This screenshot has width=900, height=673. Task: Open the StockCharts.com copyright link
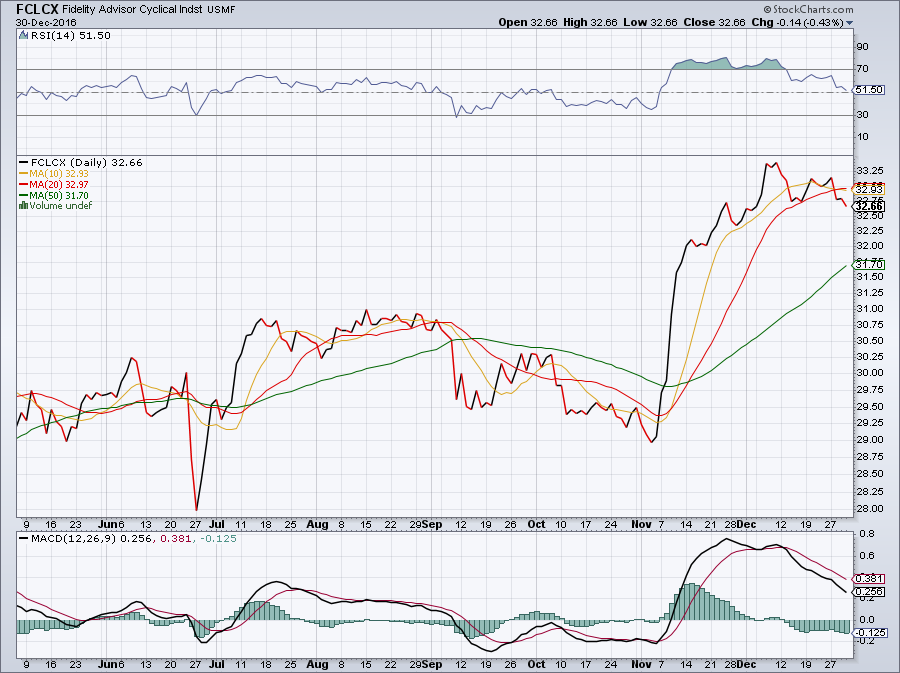(x=808, y=9)
